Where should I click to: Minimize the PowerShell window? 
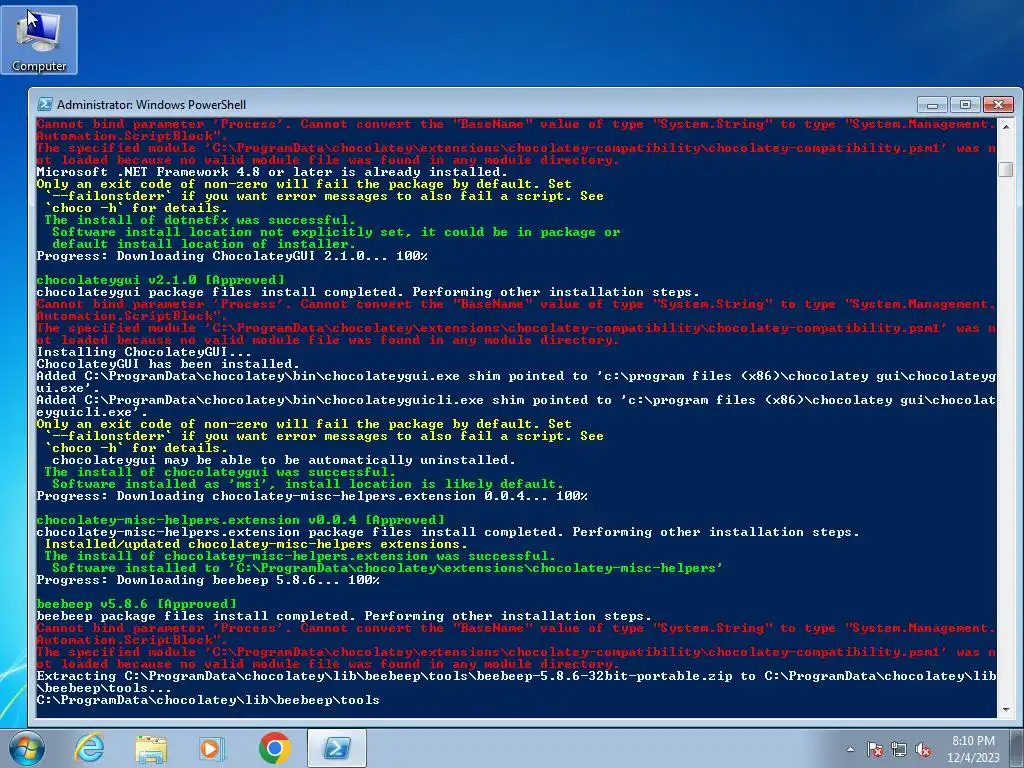(933, 104)
